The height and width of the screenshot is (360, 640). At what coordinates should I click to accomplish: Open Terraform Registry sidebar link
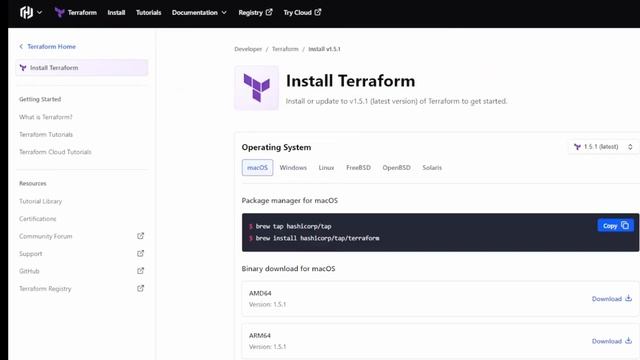click(x=45, y=289)
